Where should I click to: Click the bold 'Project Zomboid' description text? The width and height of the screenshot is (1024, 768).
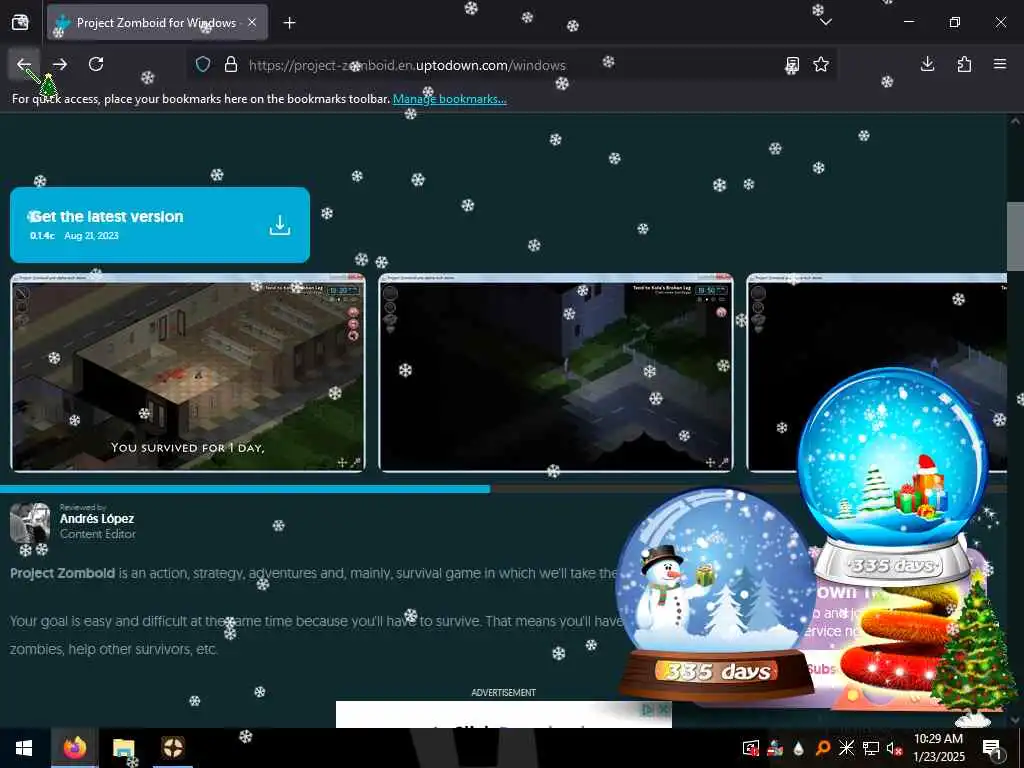pos(63,573)
